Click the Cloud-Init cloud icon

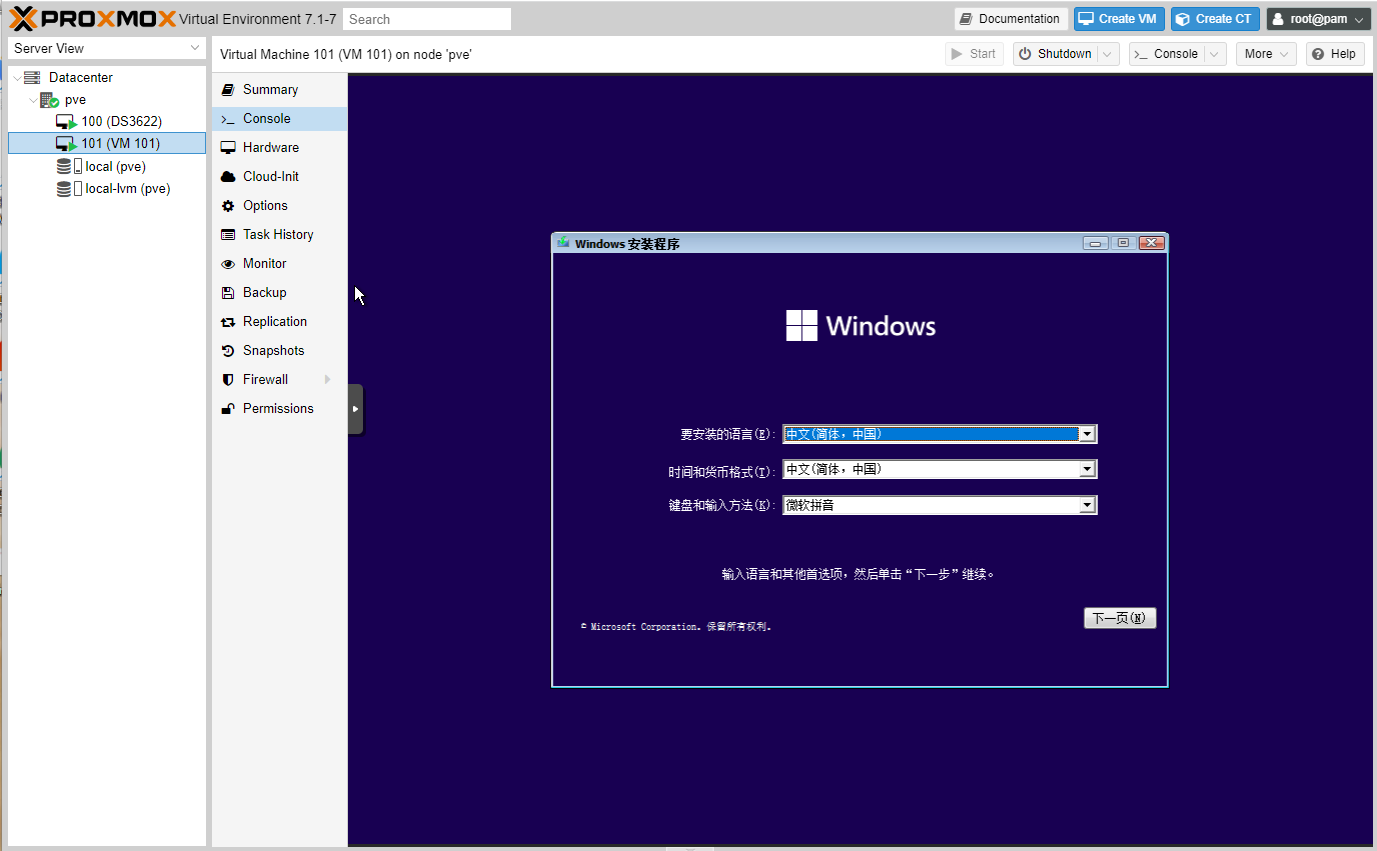tap(228, 176)
